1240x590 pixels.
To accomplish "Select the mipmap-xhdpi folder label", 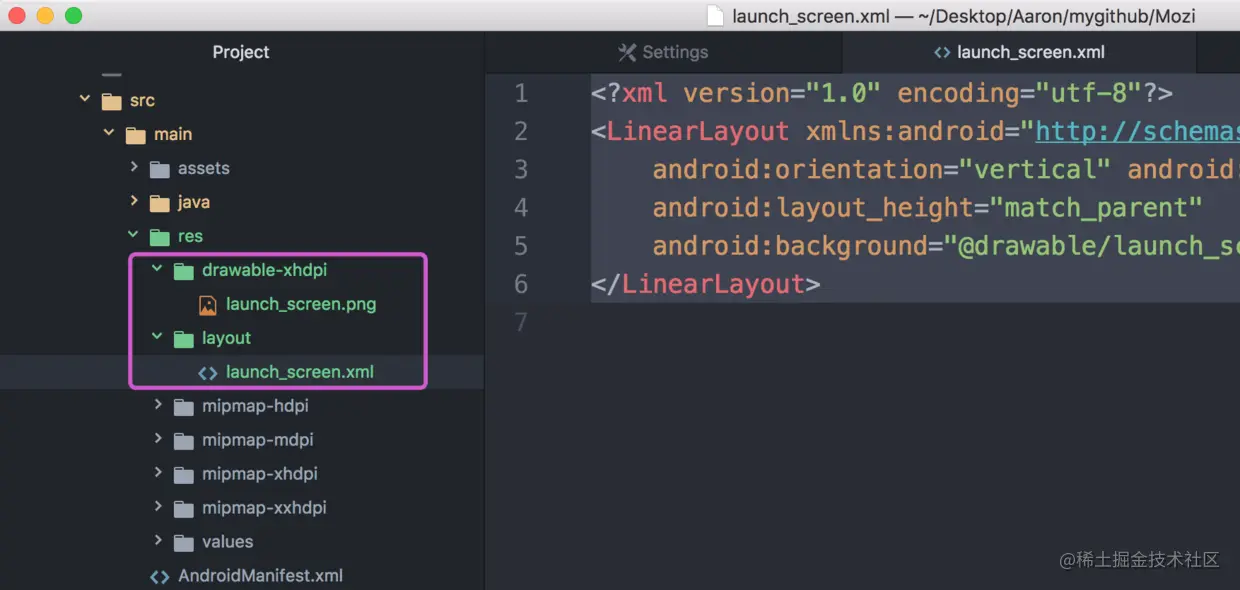I will click(x=259, y=474).
